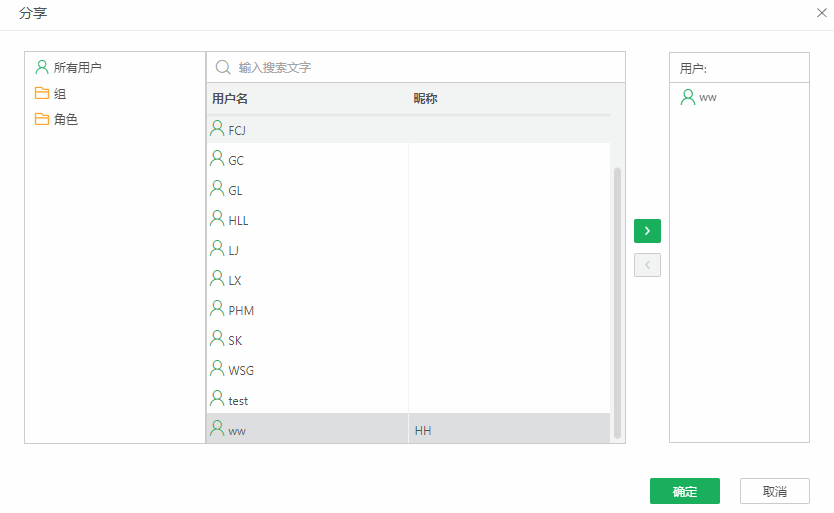Select user FCJ in the list

pyautogui.click(x=408, y=130)
